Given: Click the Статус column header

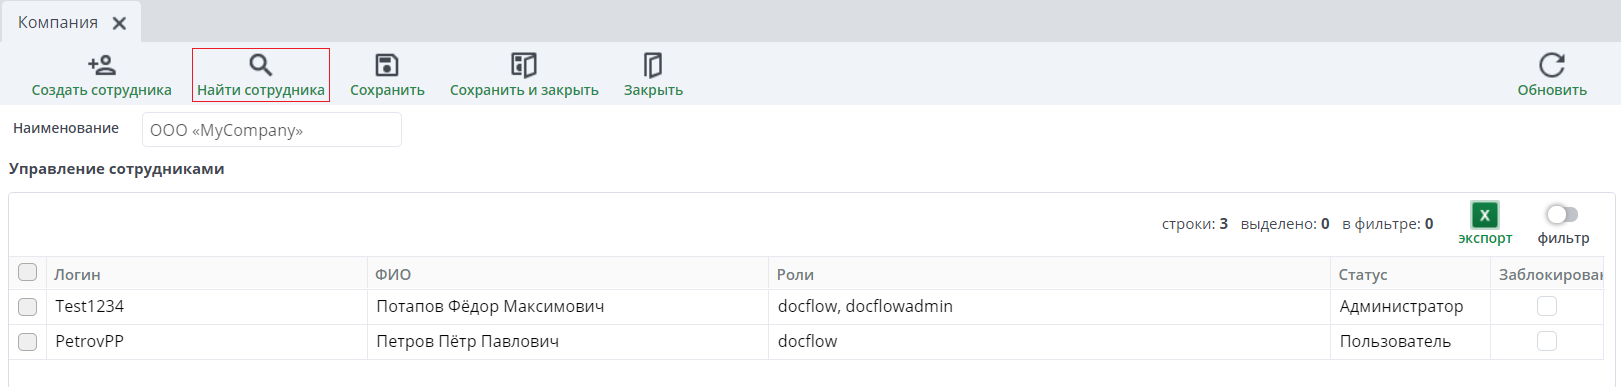Looking at the screenshot, I should [1363, 274].
